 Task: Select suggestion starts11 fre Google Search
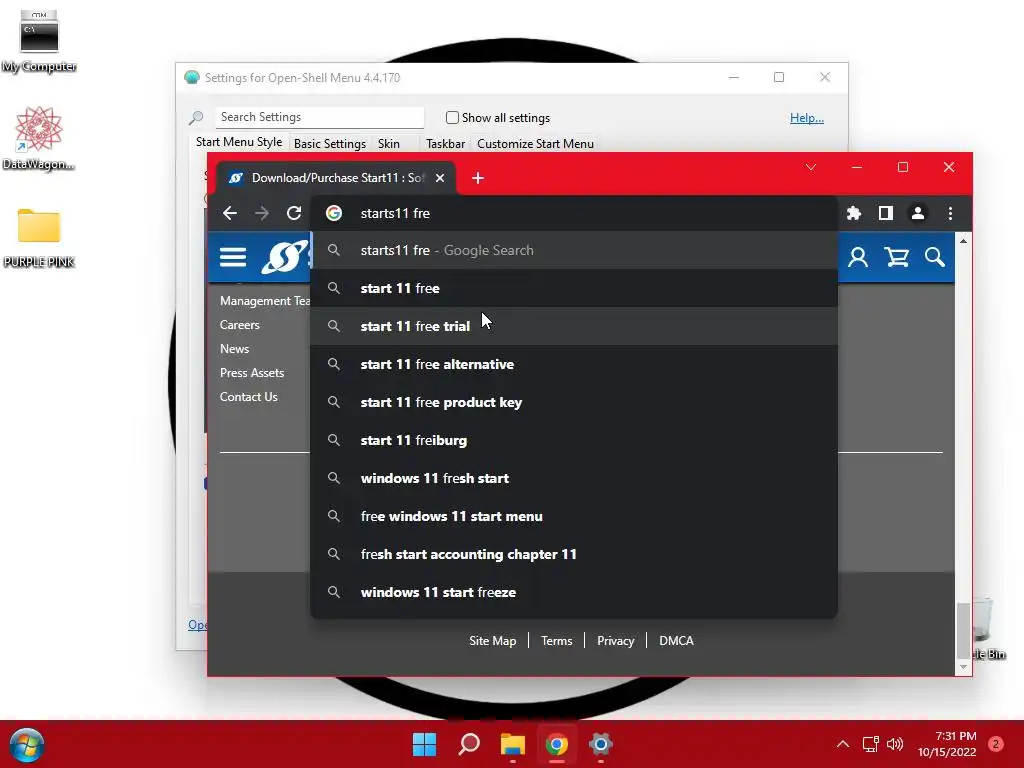574,250
